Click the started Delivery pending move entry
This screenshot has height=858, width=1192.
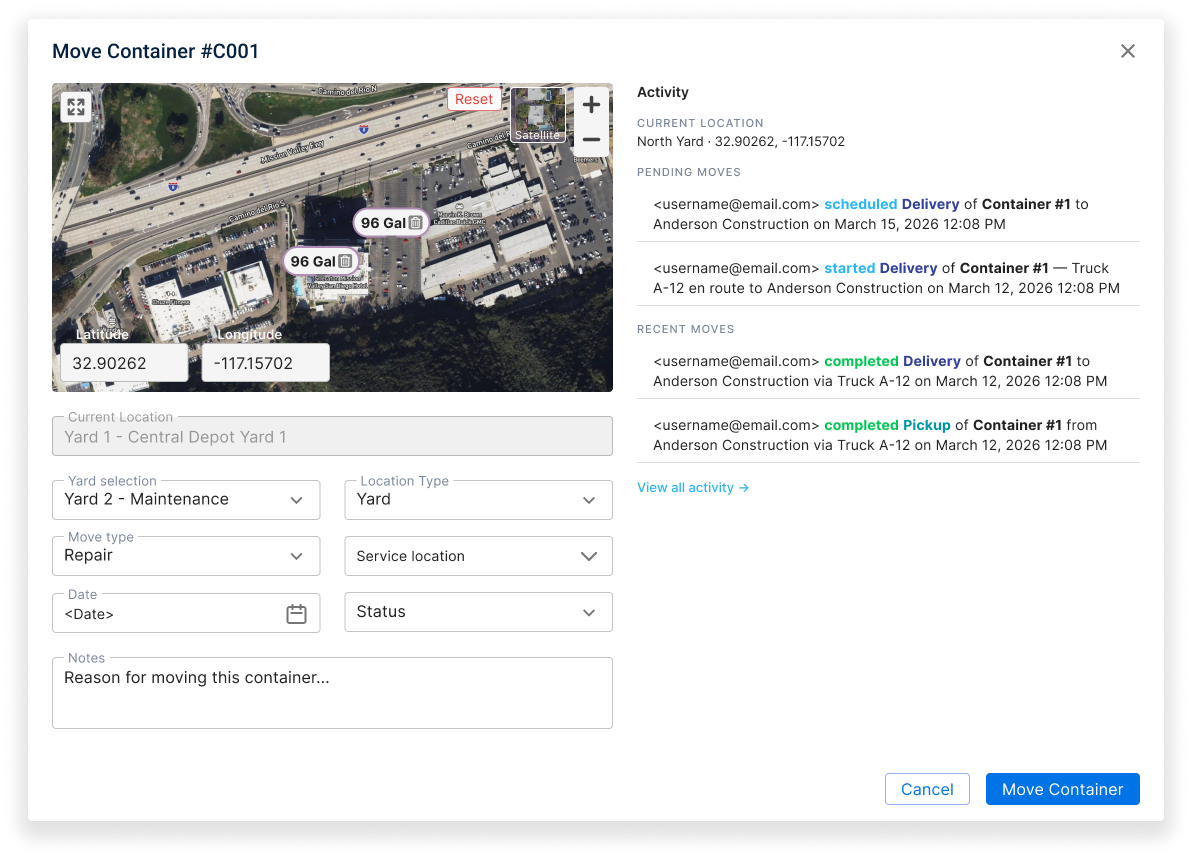coord(888,278)
